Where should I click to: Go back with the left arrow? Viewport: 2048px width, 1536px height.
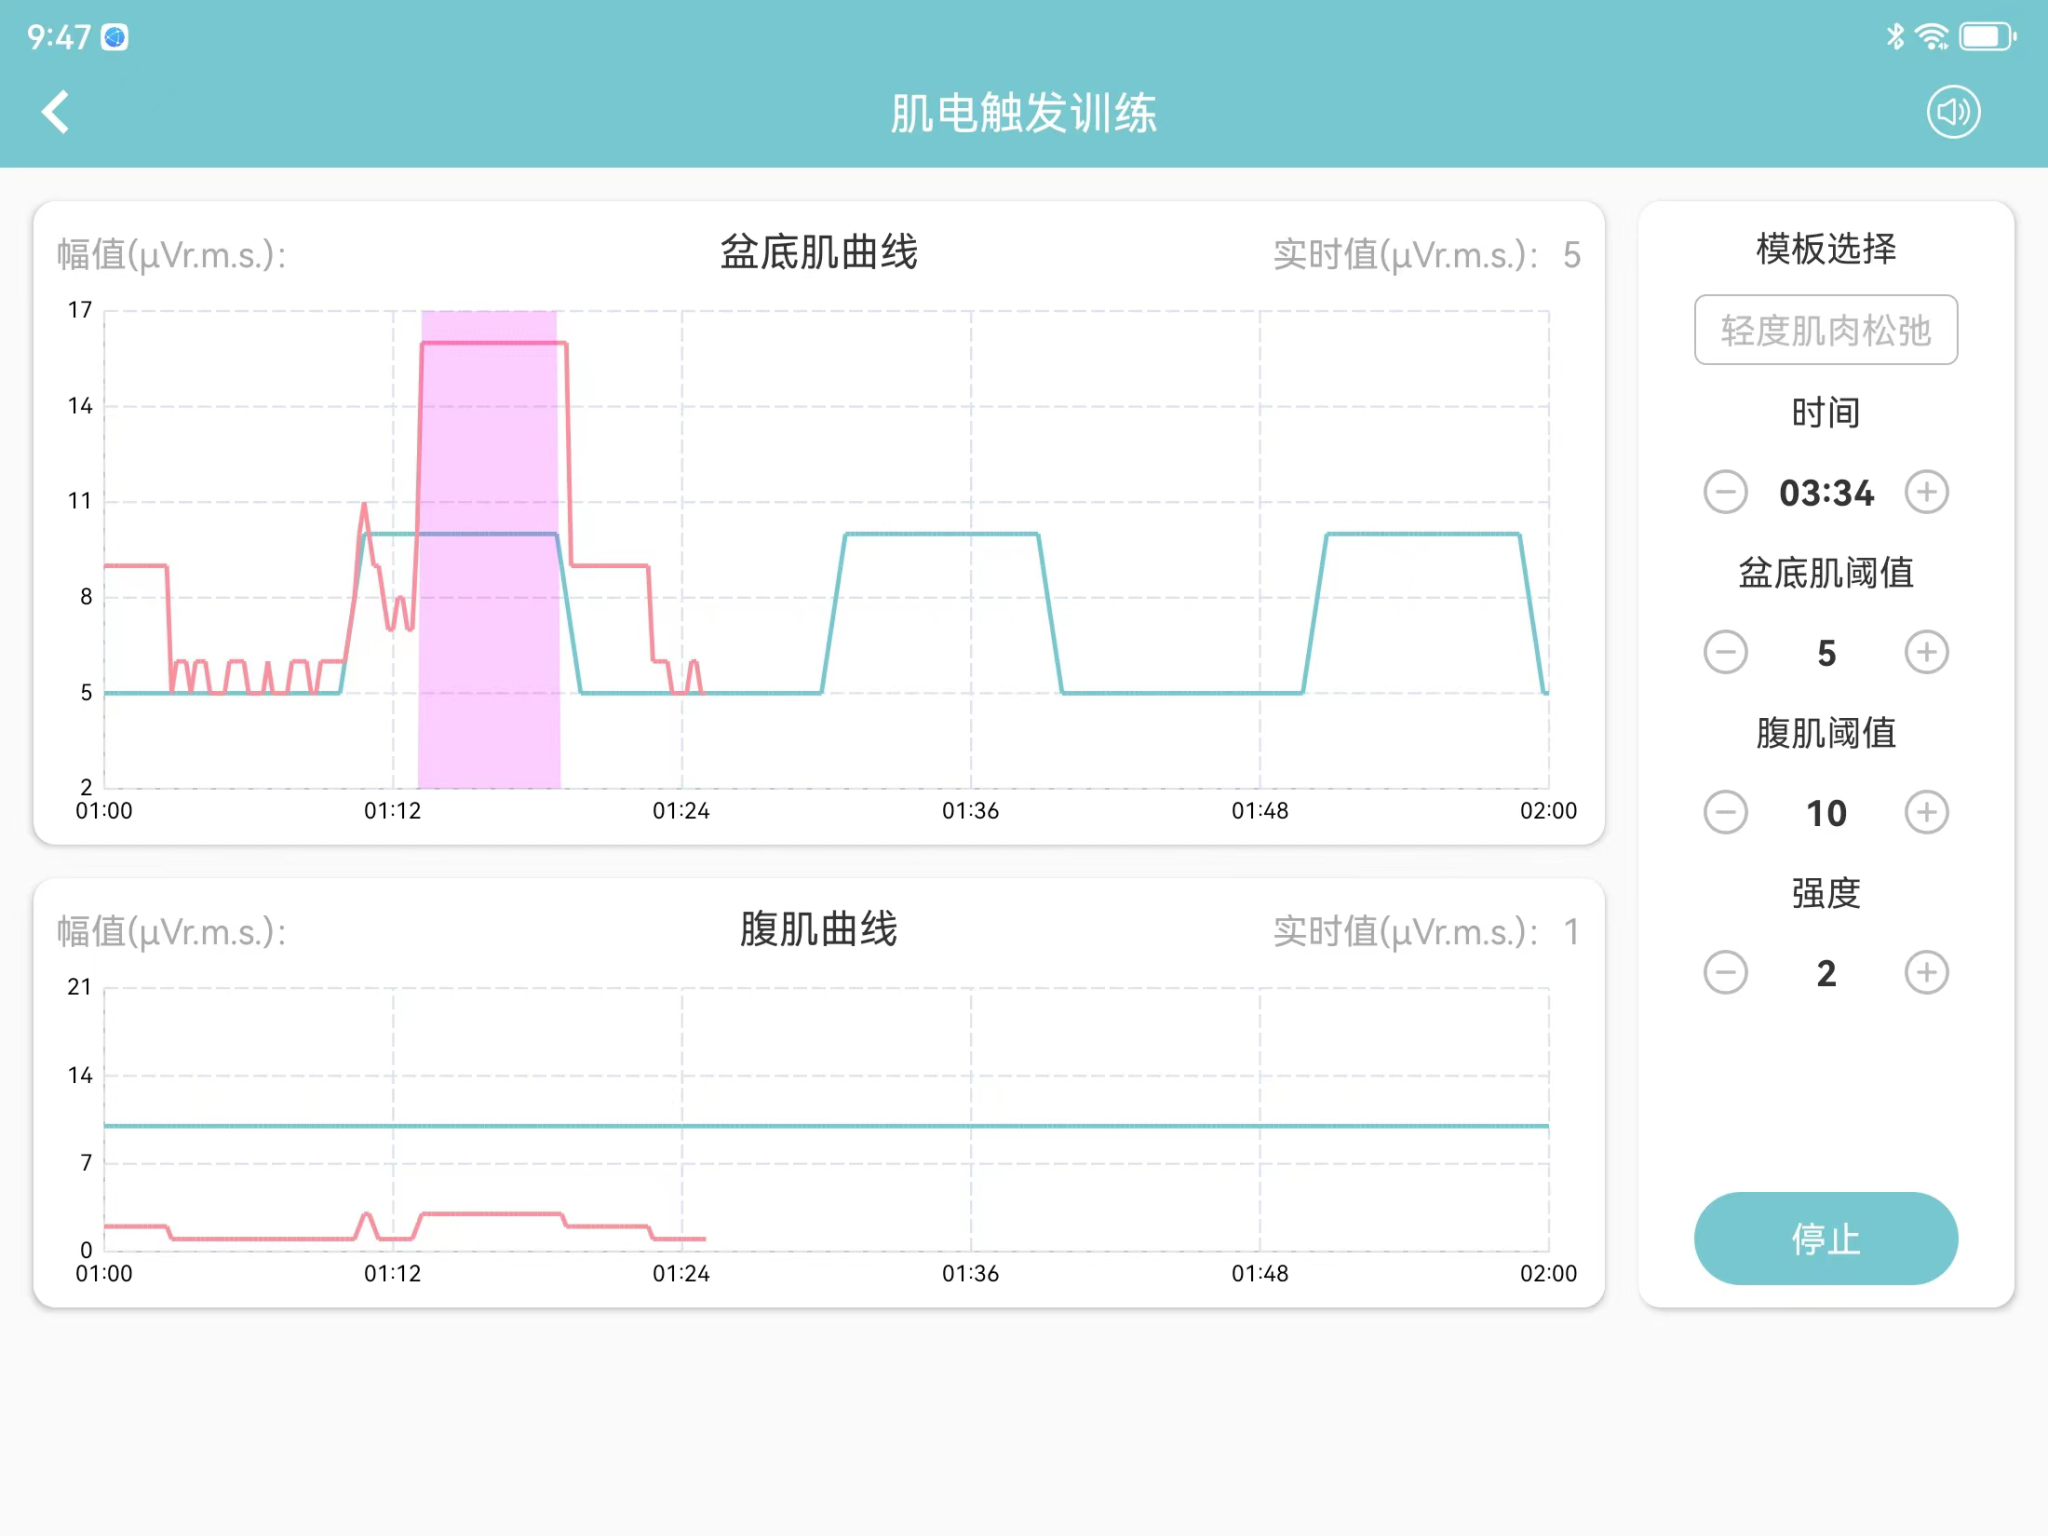(56, 112)
